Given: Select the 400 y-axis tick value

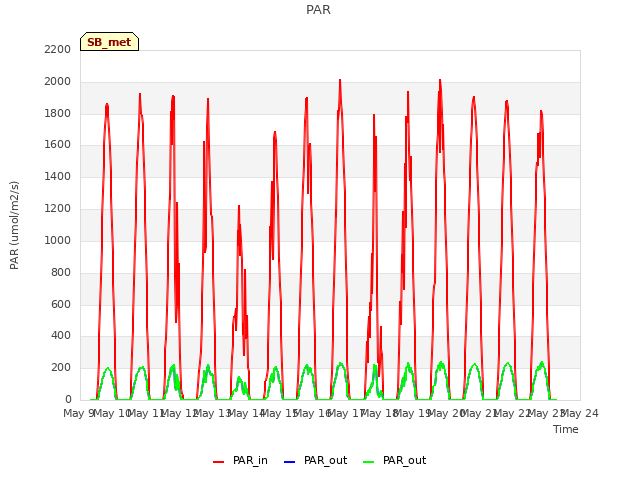Looking at the screenshot, I should 61,336.
